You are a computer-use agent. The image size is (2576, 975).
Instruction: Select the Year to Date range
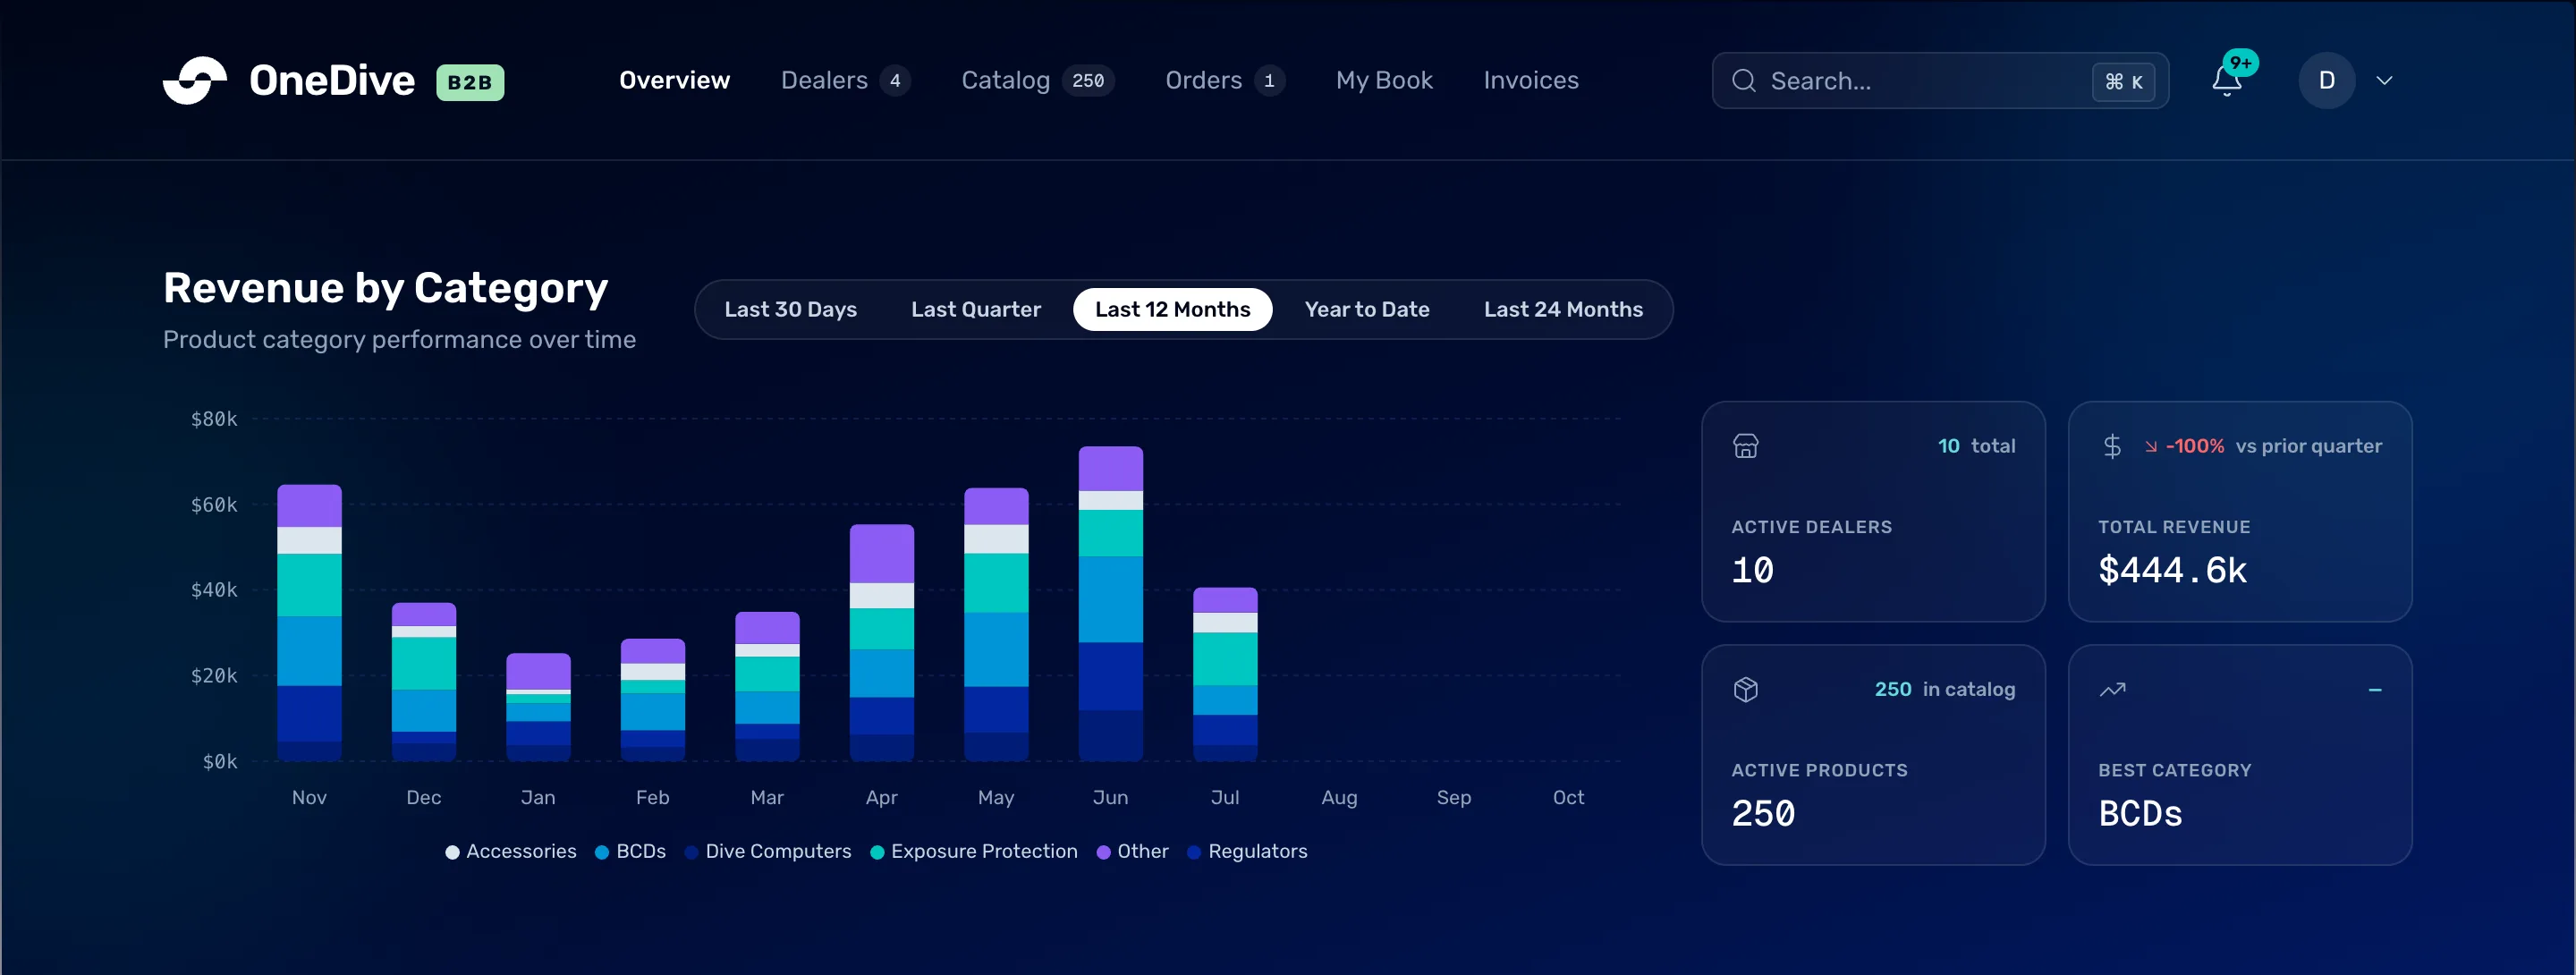click(1366, 310)
